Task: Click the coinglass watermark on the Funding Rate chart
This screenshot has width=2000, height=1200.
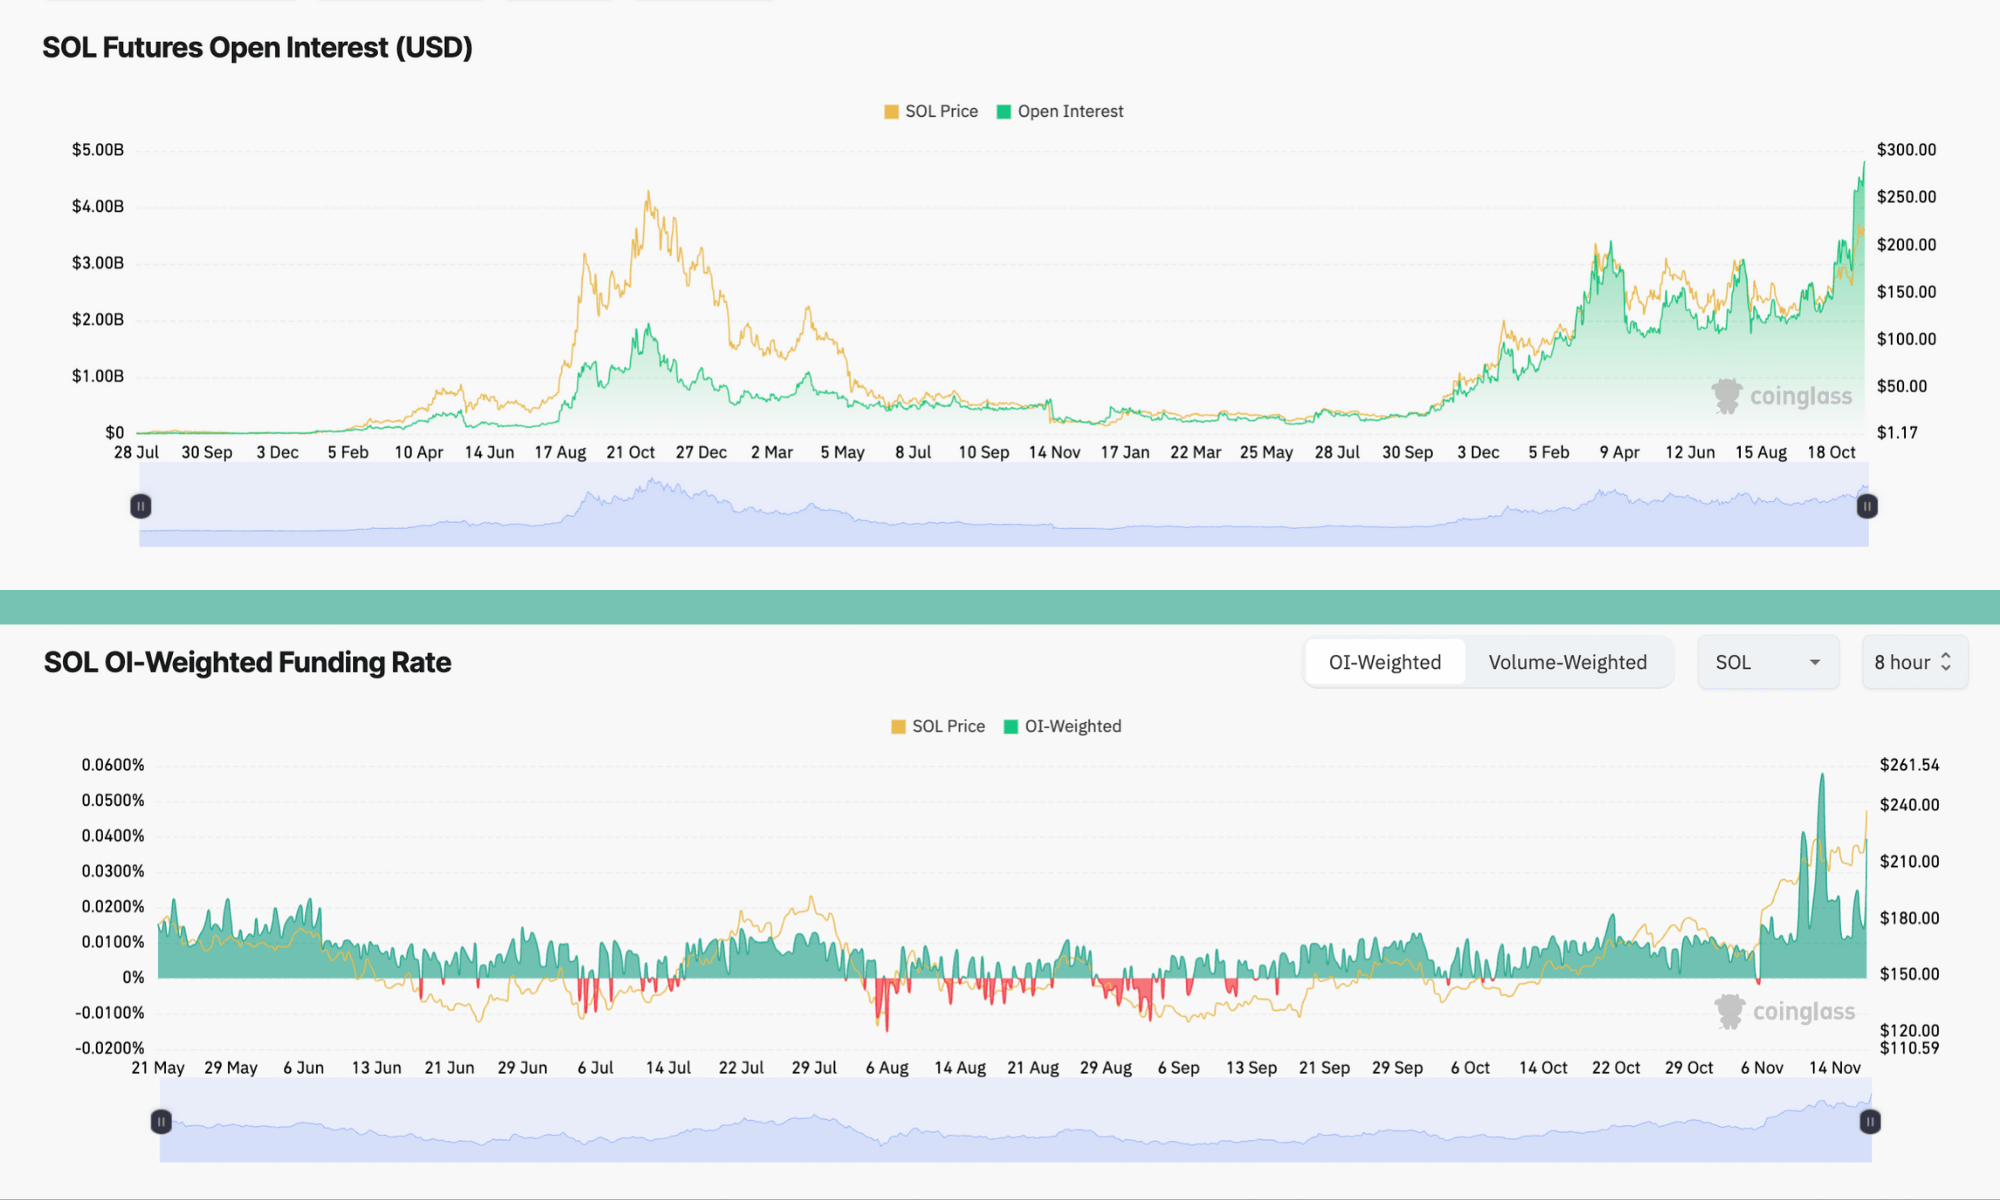Action: [x=1786, y=1011]
